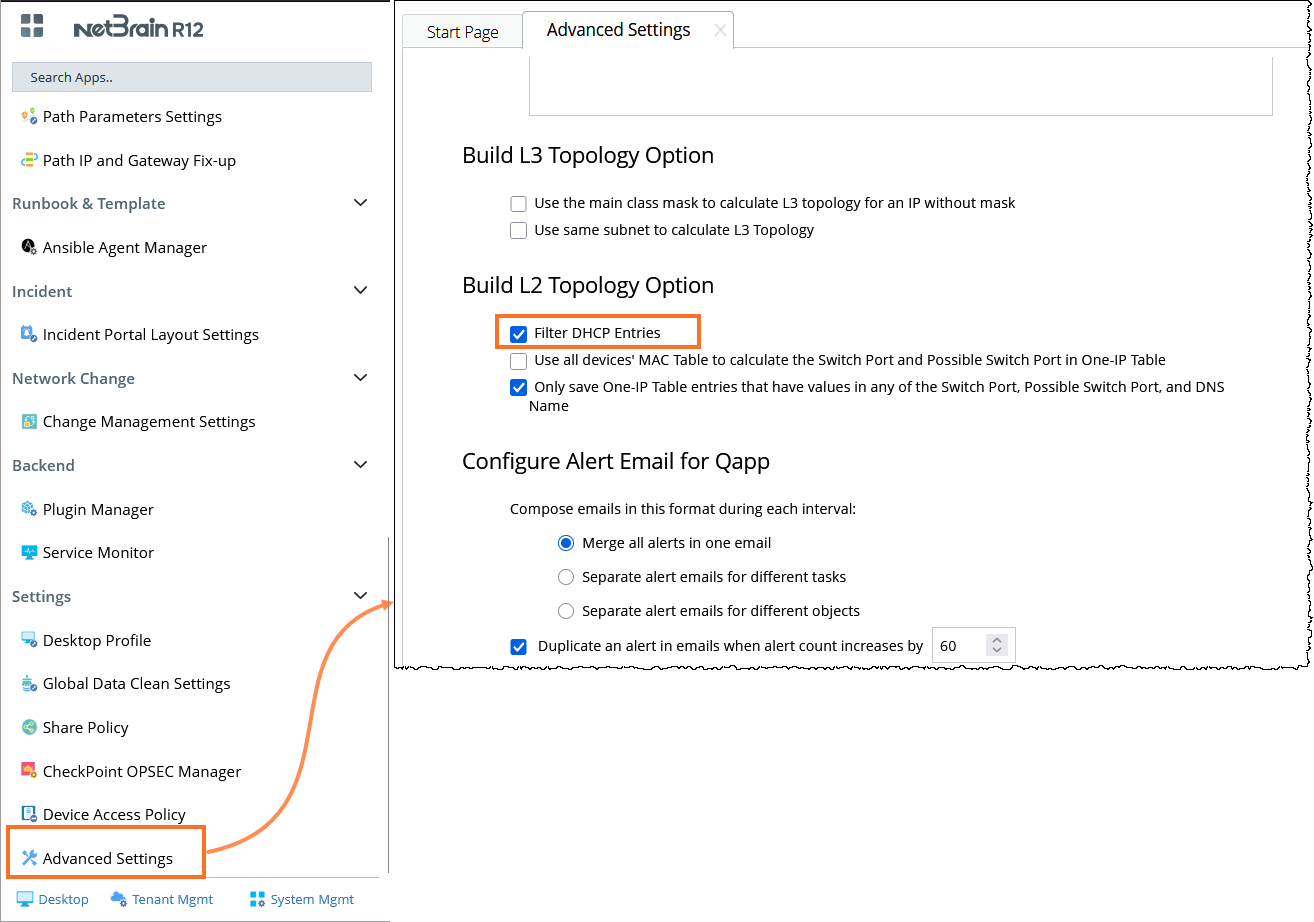Click the alert count stepper arrows
This screenshot has width=1314, height=922.
point(996,646)
